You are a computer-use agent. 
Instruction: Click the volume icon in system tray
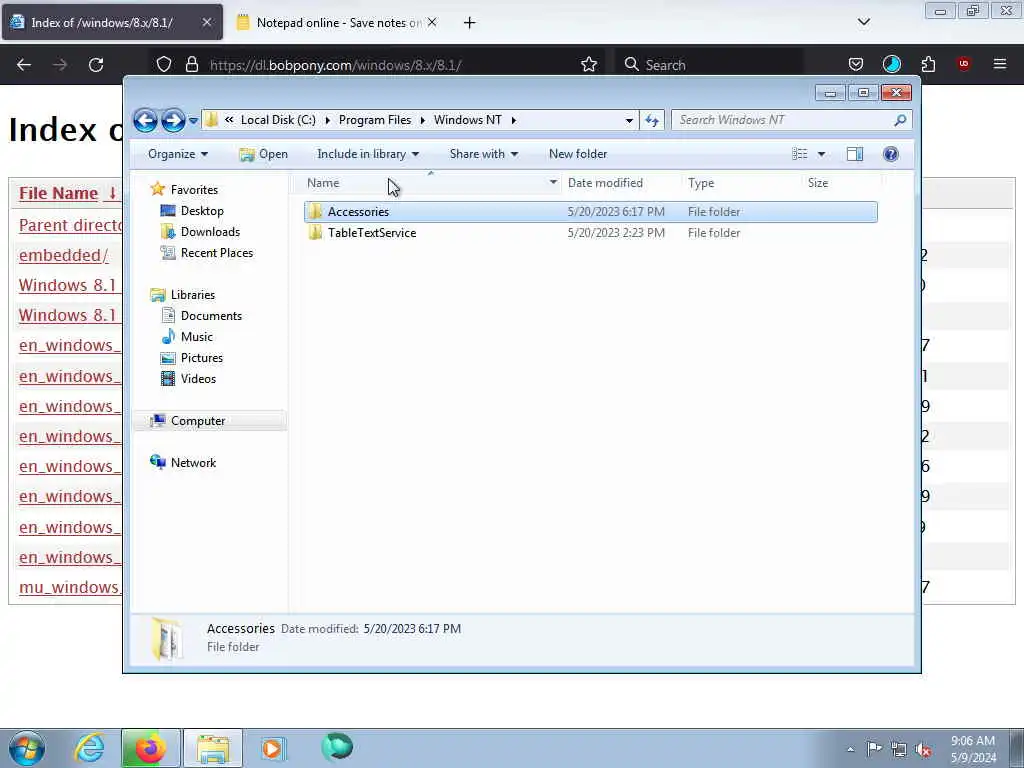tap(923, 750)
